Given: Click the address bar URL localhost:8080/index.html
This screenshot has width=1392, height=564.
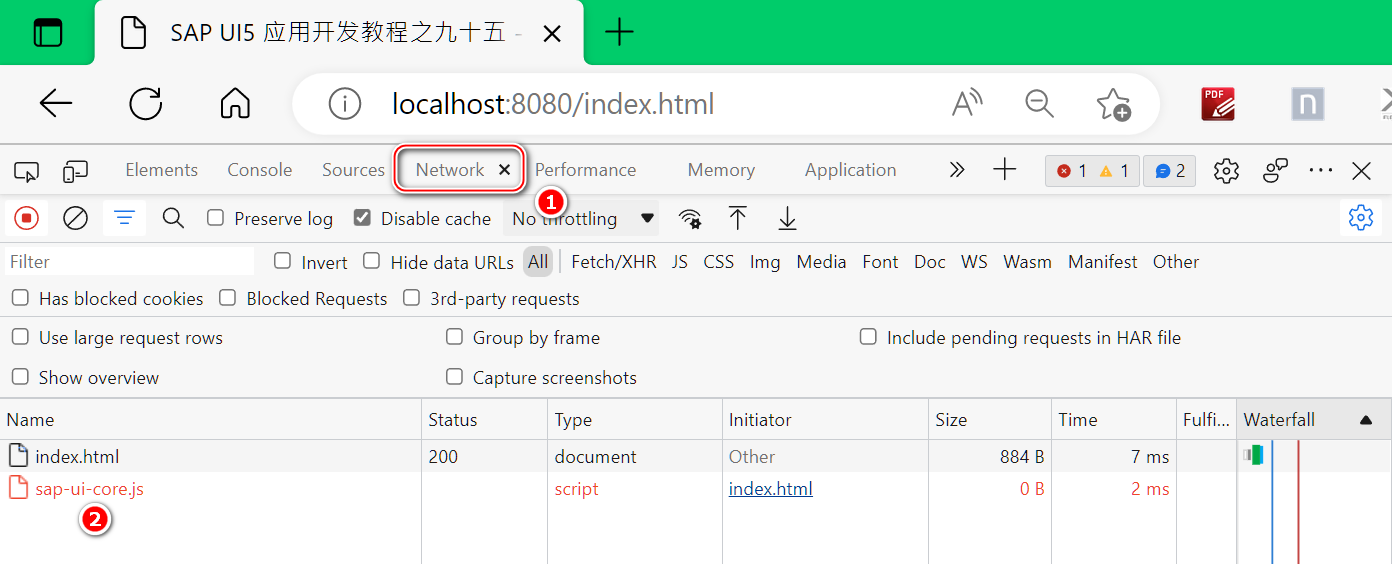Looking at the screenshot, I should coord(553,103).
